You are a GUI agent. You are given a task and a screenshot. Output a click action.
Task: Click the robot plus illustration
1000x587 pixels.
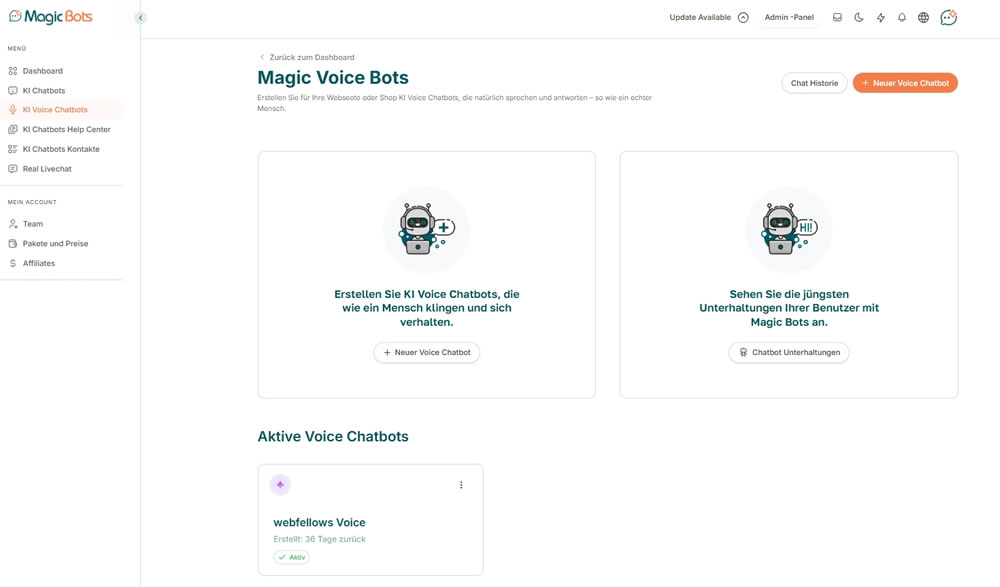[x=426, y=230]
